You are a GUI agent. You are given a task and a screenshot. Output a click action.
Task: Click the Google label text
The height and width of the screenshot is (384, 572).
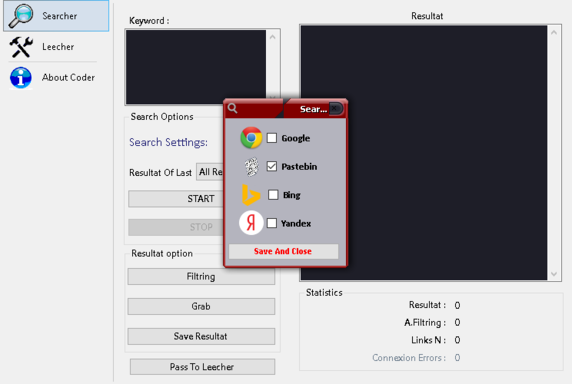pyautogui.click(x=296, y=138)
